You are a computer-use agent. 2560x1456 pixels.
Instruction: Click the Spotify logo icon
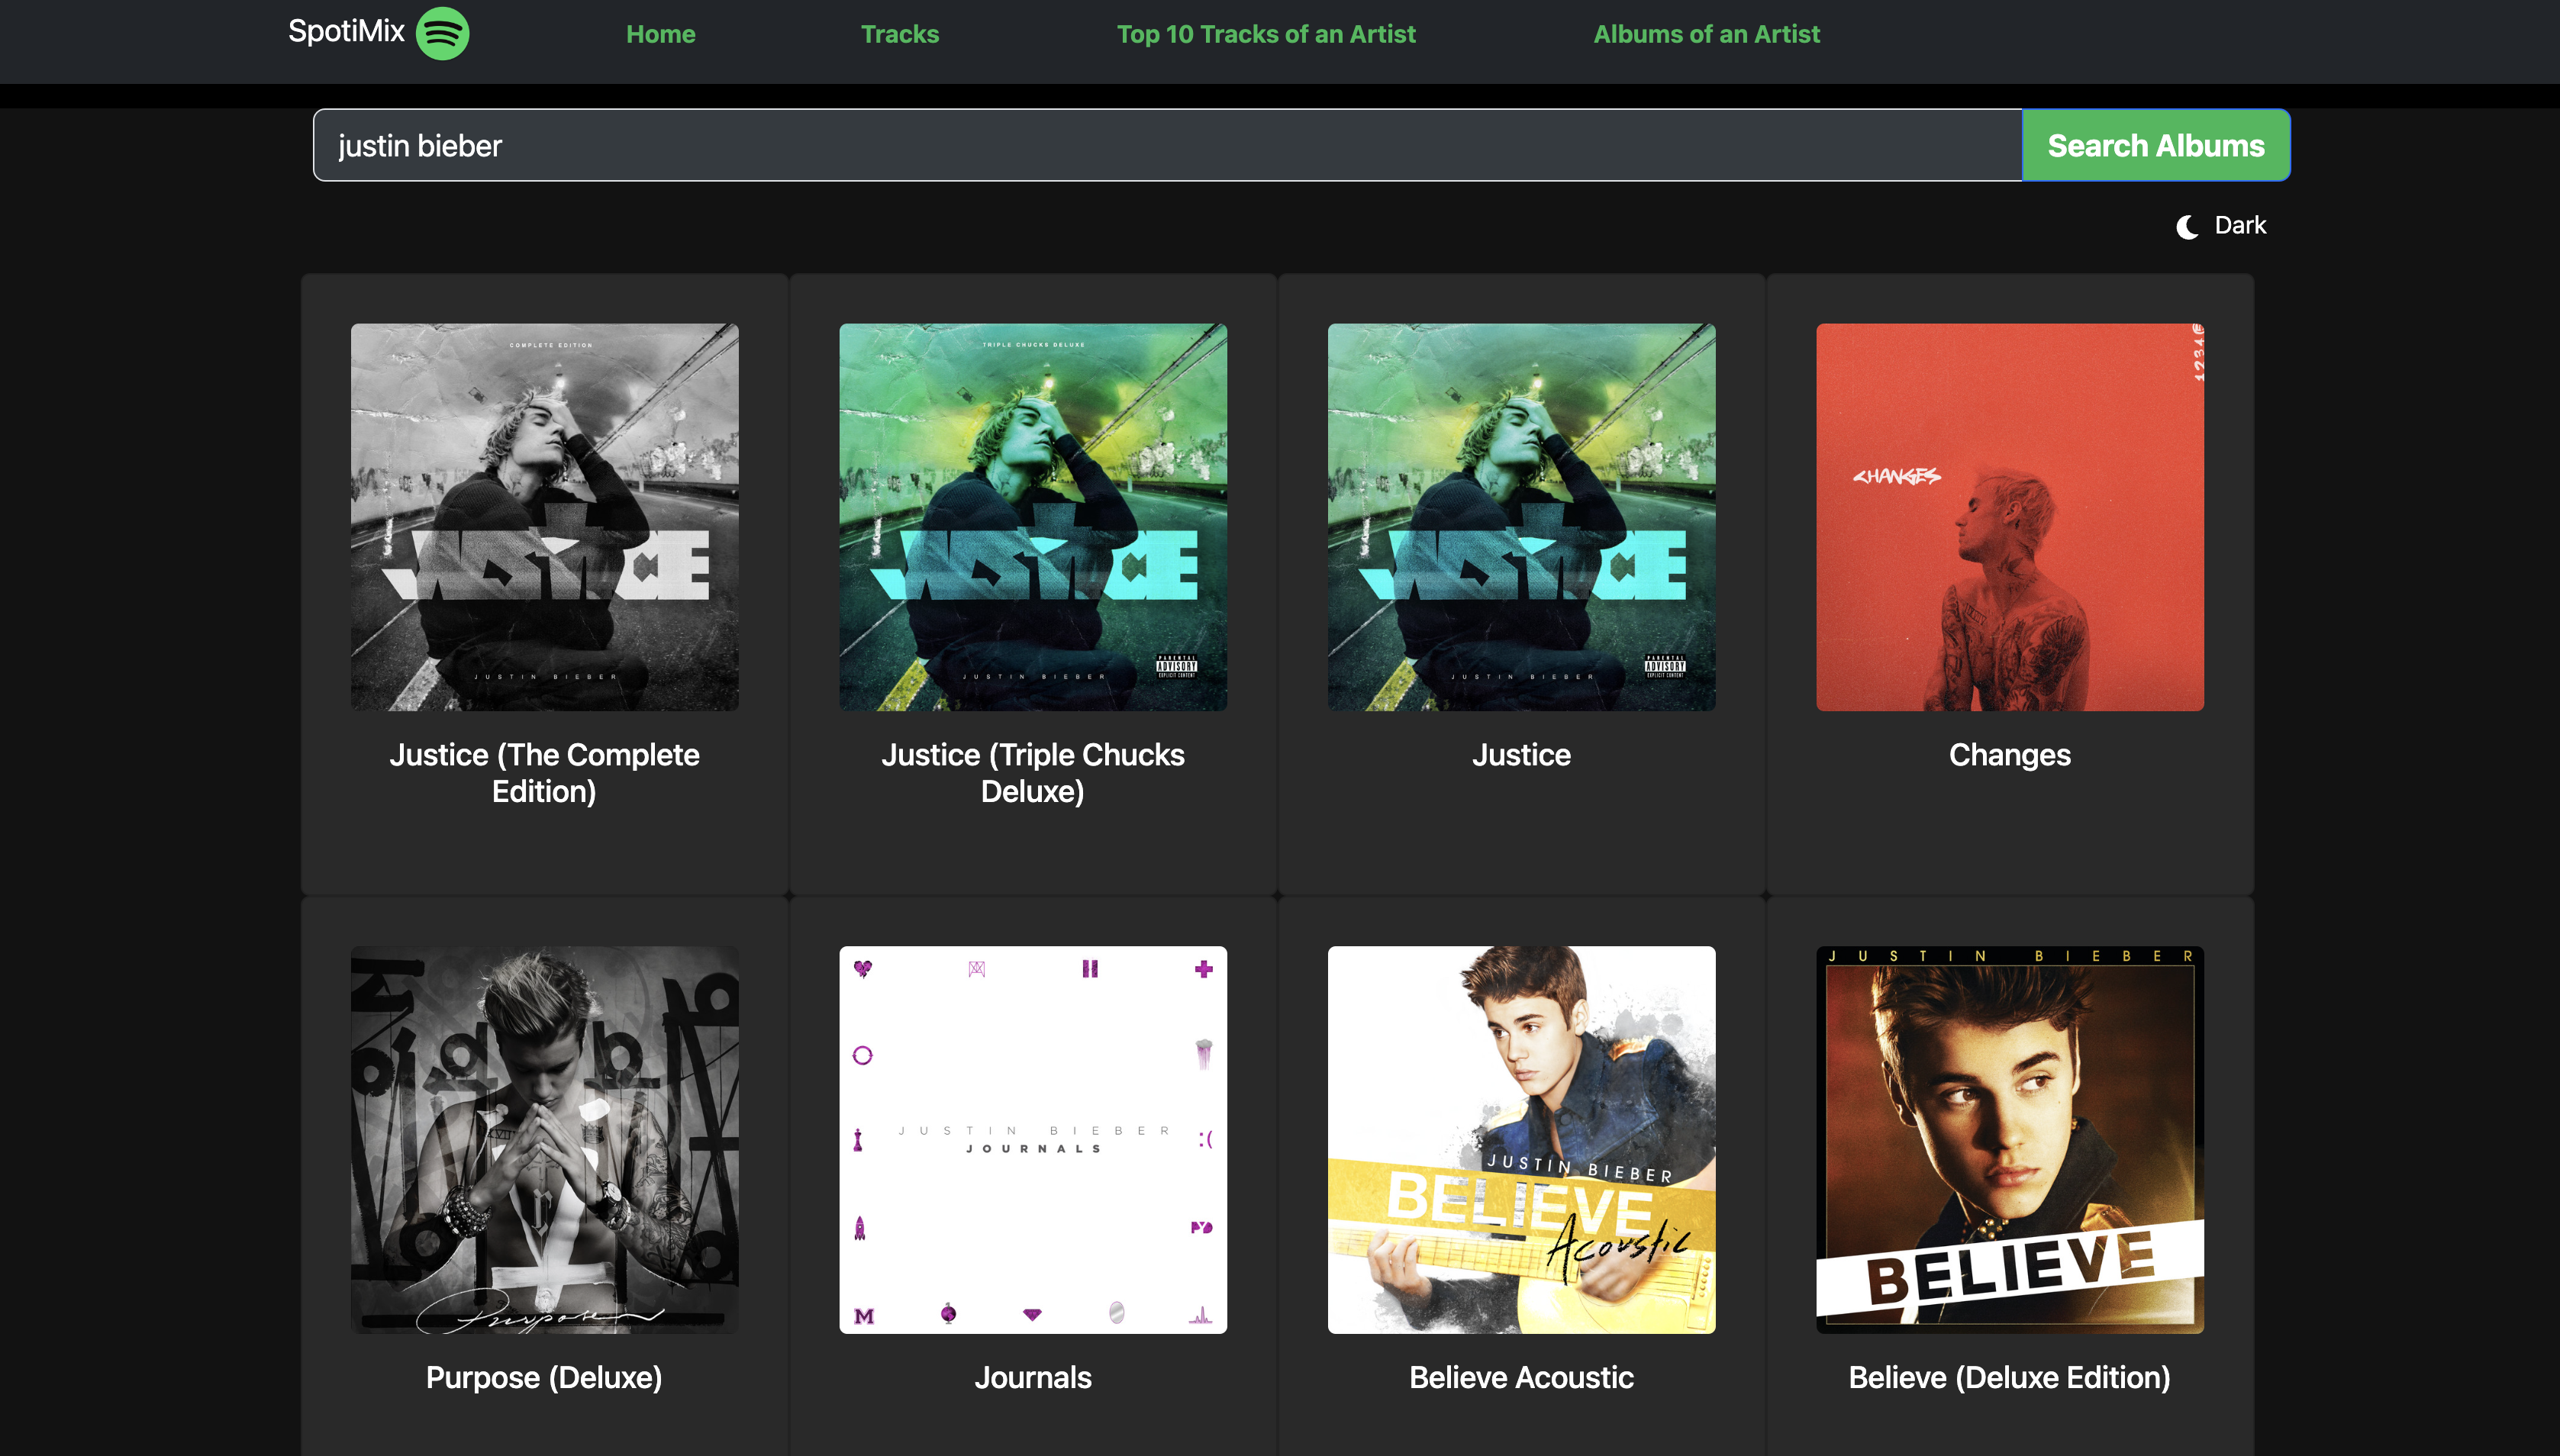click(442, 33)
